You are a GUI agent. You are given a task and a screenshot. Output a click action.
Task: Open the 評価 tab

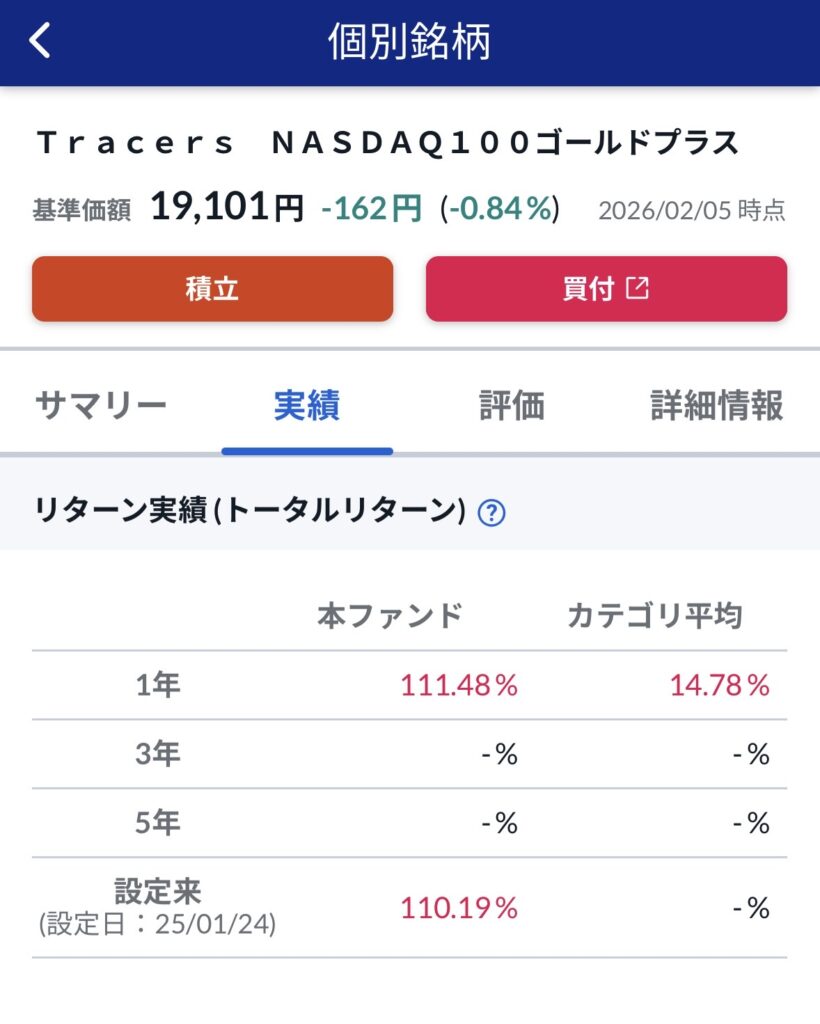pos(511,406)
